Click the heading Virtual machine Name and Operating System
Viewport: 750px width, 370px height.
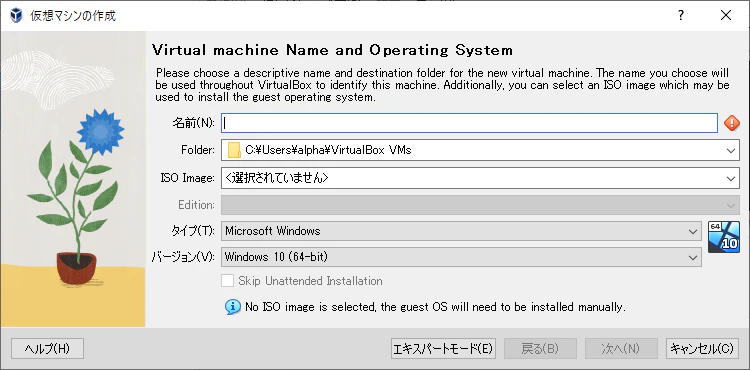tap(332, 50)
